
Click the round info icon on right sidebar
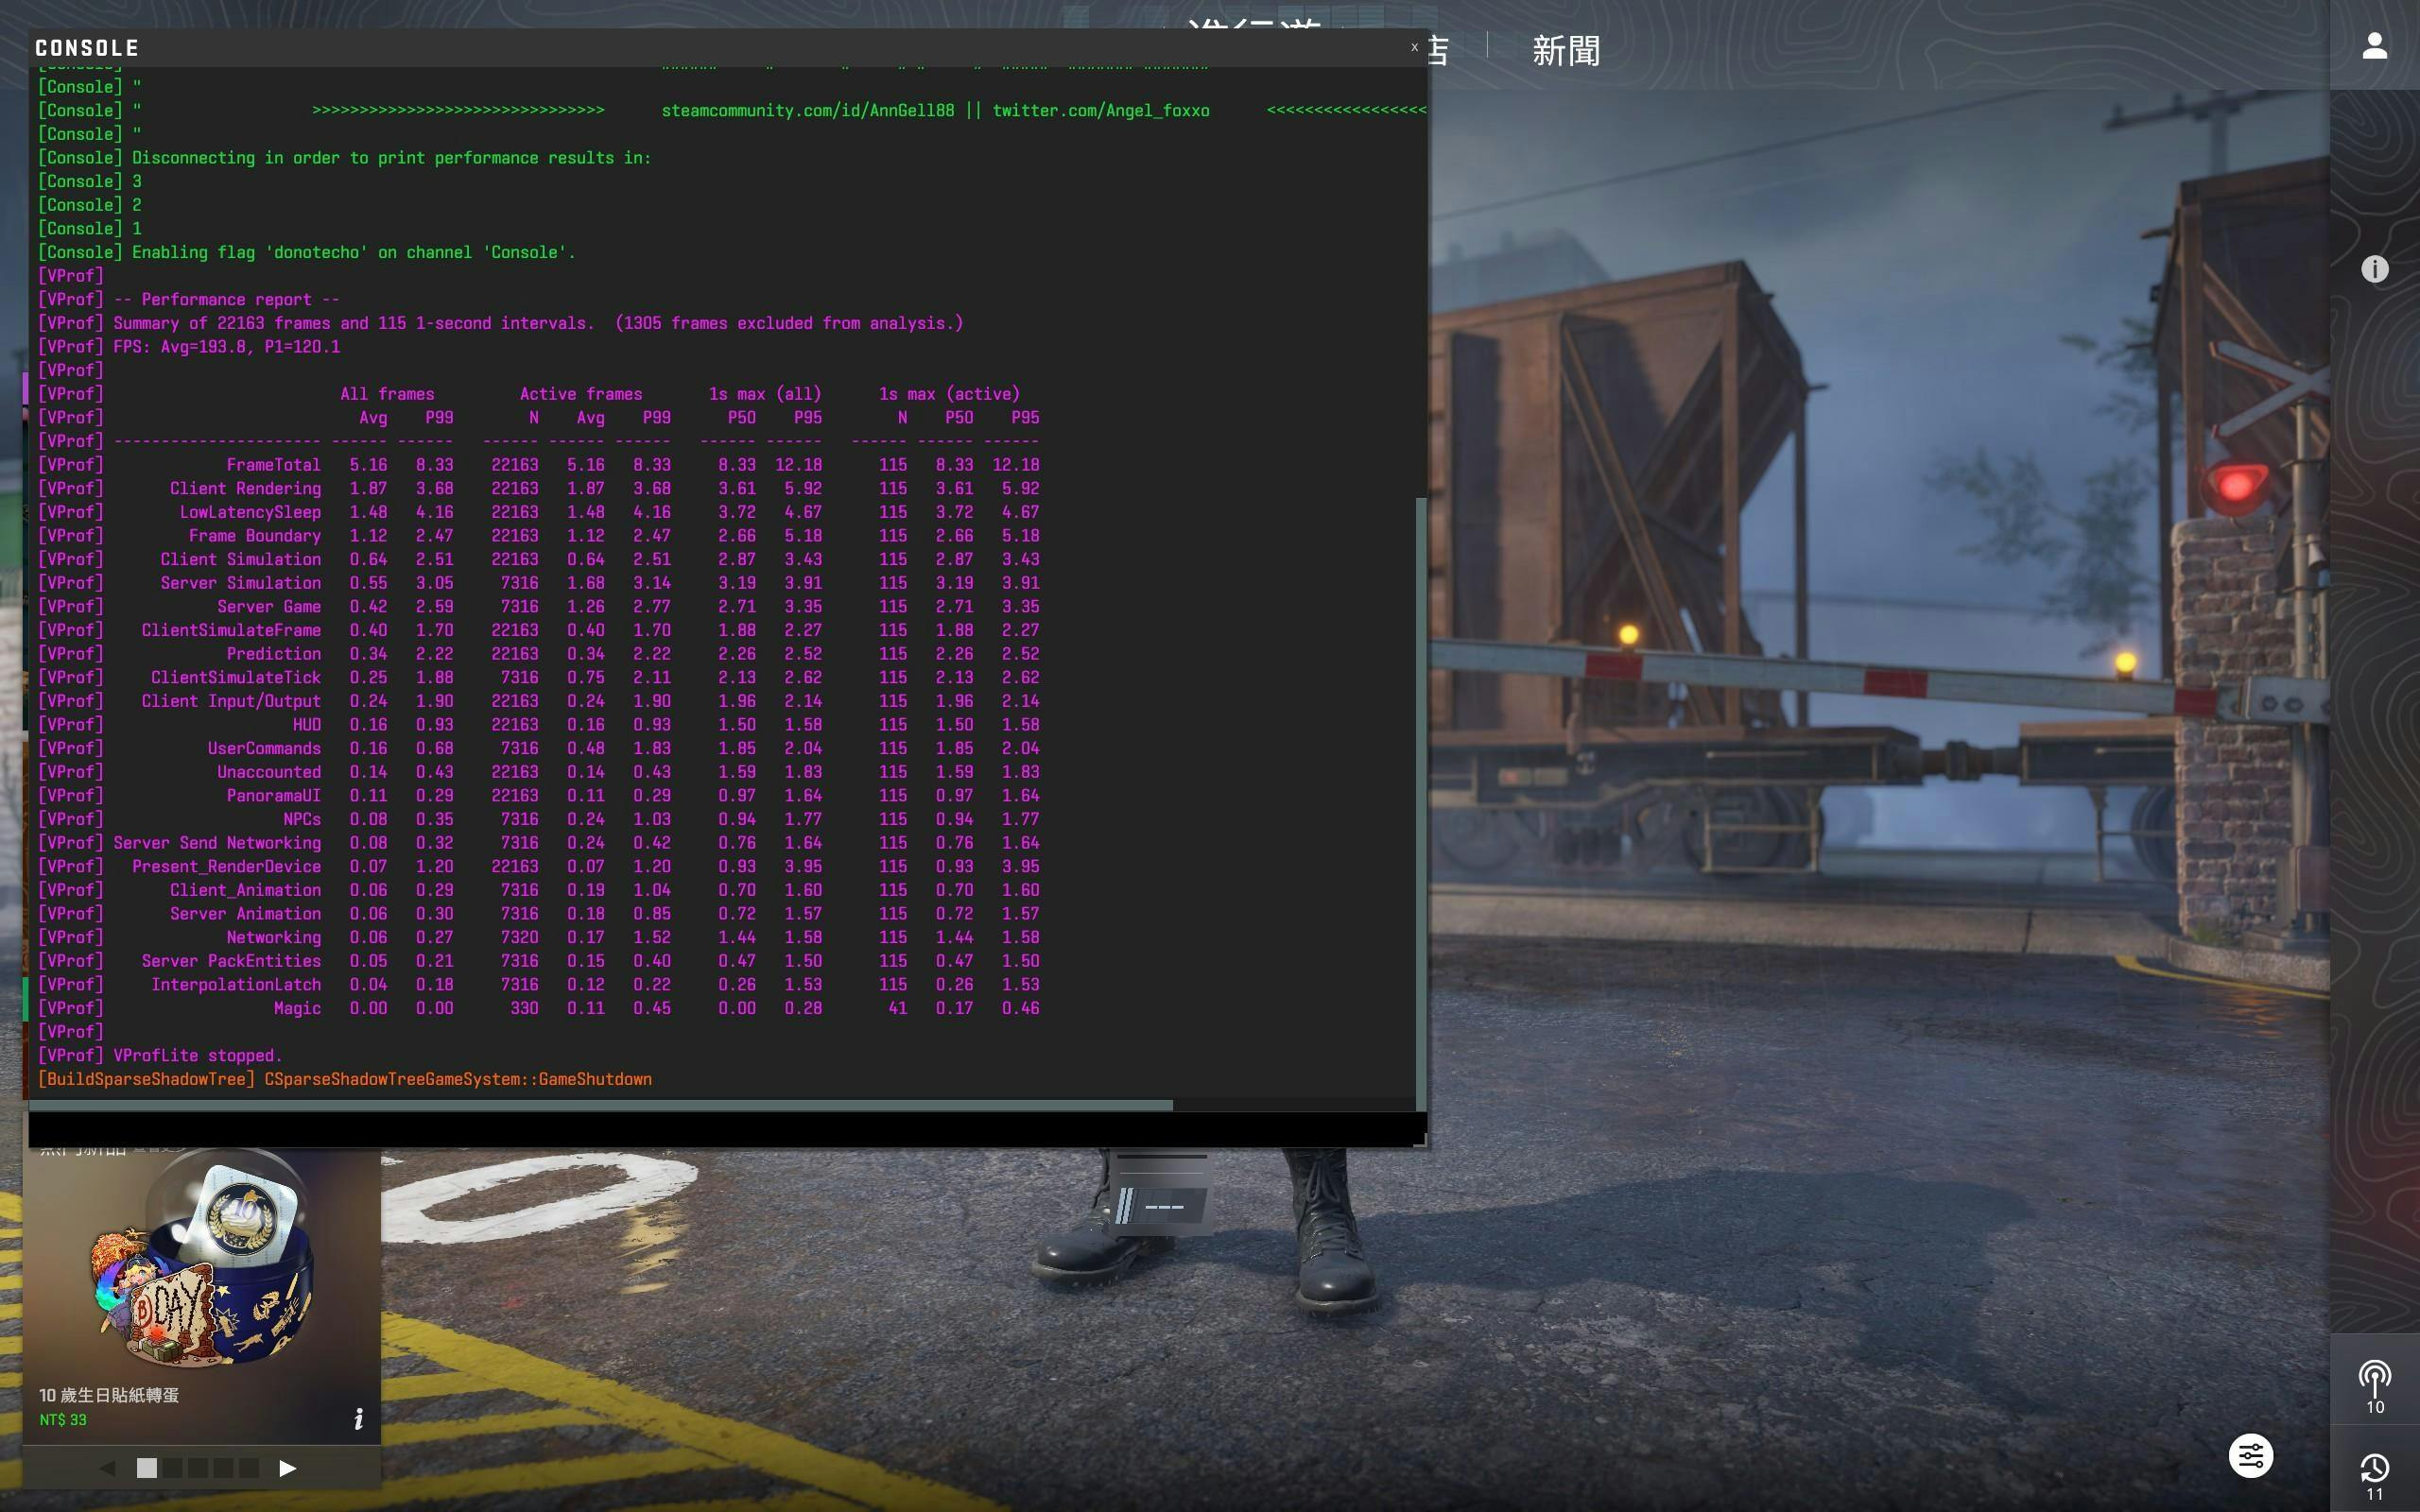point(2374,269)
